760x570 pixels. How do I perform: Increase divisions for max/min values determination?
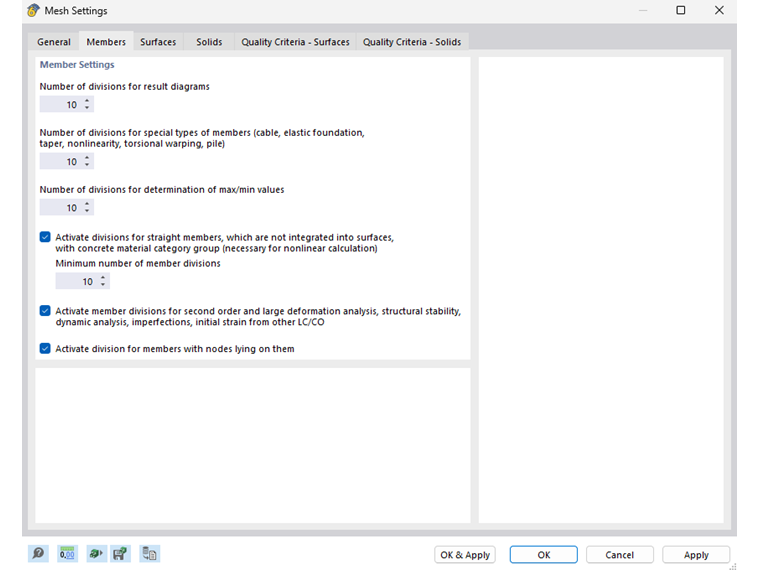click(x=87, y=204)
